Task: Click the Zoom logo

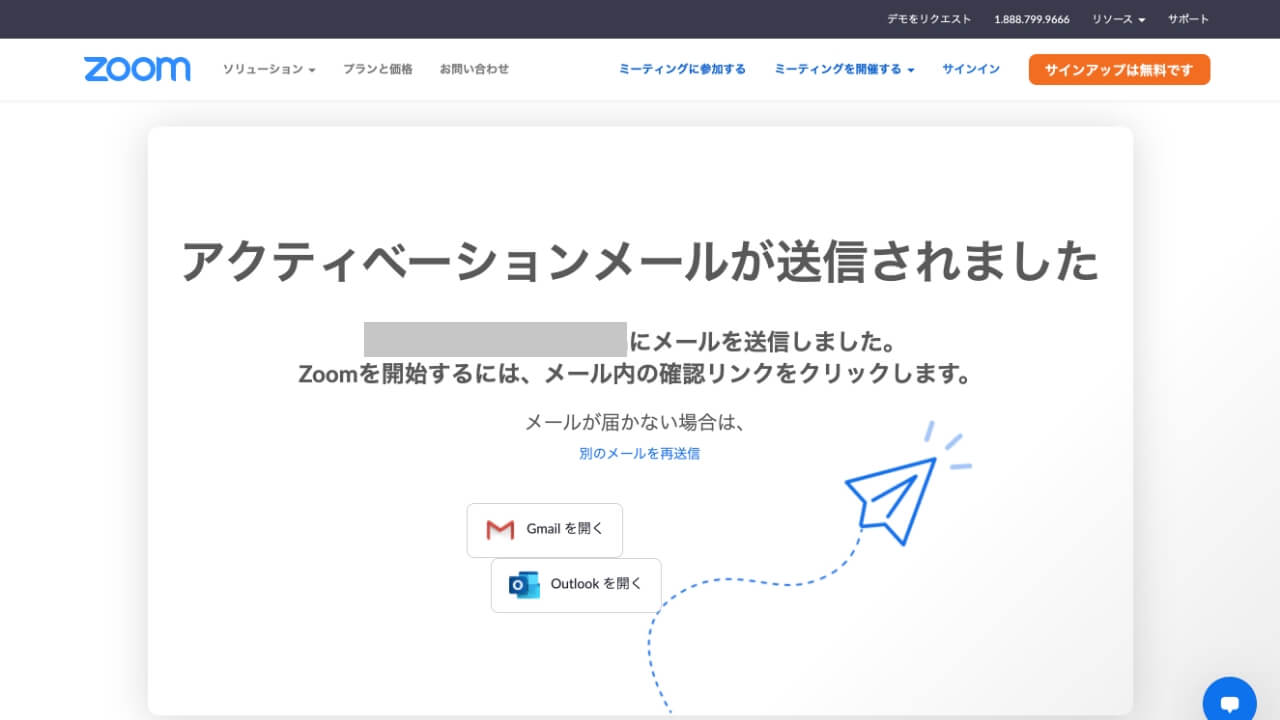Action: [x=137, y=69]
